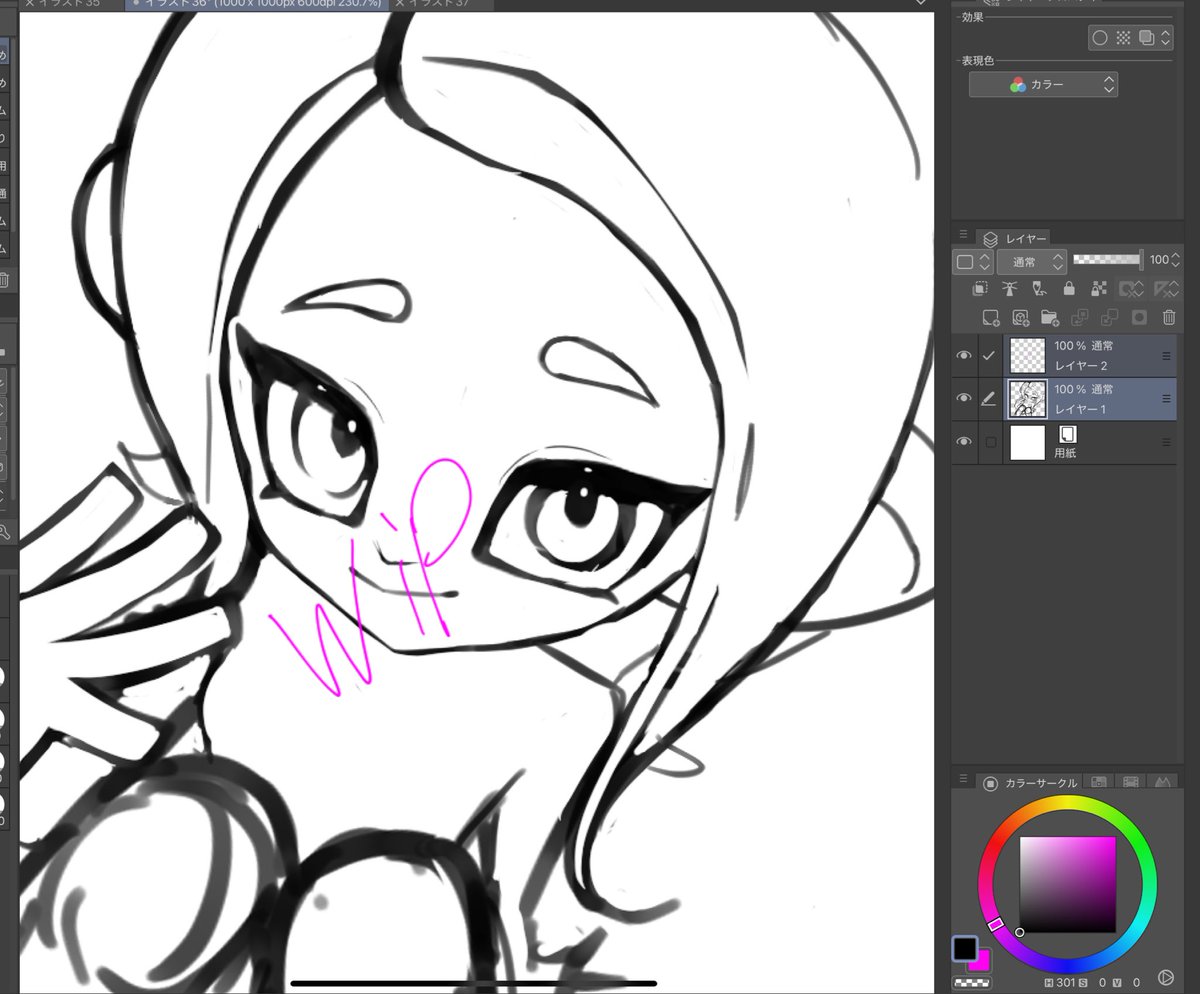Switch to the intermediate color palette tab

click(1162, 782)
